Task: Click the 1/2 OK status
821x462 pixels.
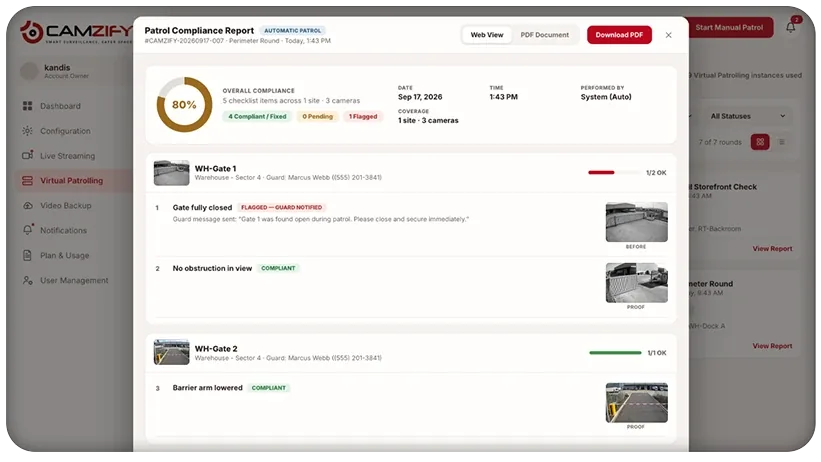Action: click(656, 172)
